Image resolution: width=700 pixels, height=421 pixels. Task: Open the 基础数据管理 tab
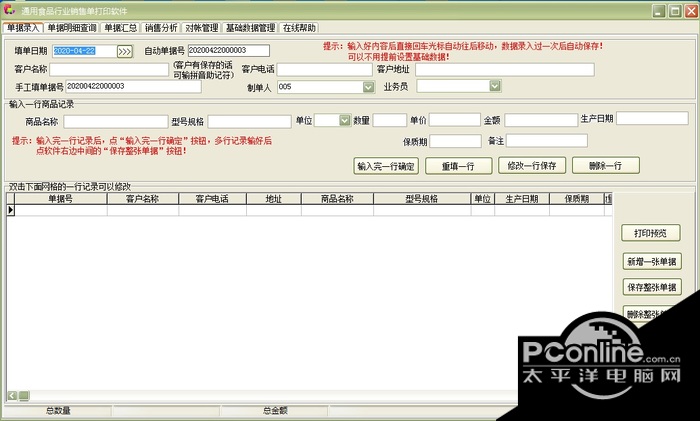250,28
